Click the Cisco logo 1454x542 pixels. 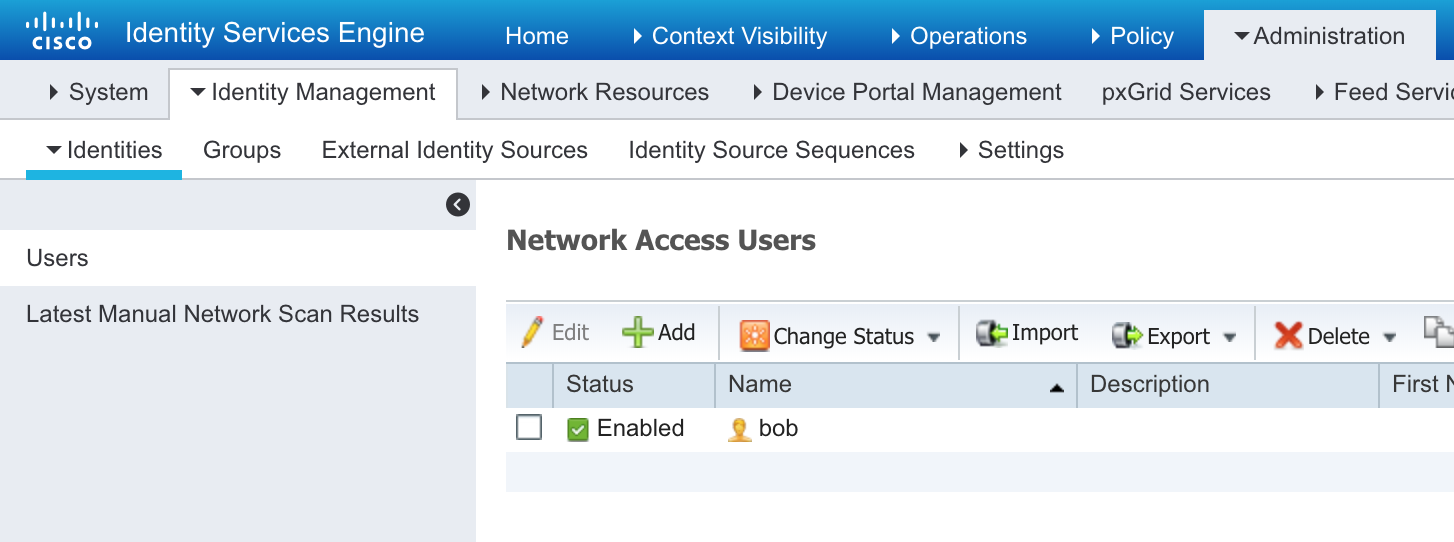62,31
